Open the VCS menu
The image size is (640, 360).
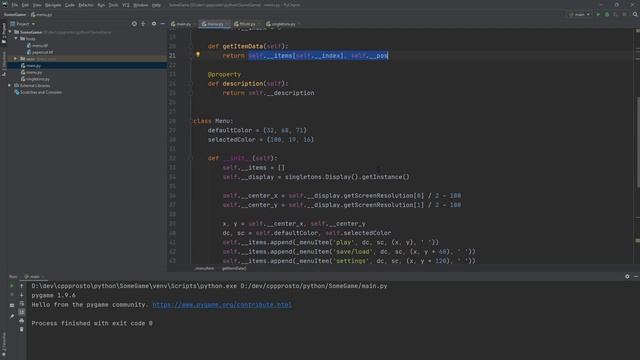coord(126,5)
